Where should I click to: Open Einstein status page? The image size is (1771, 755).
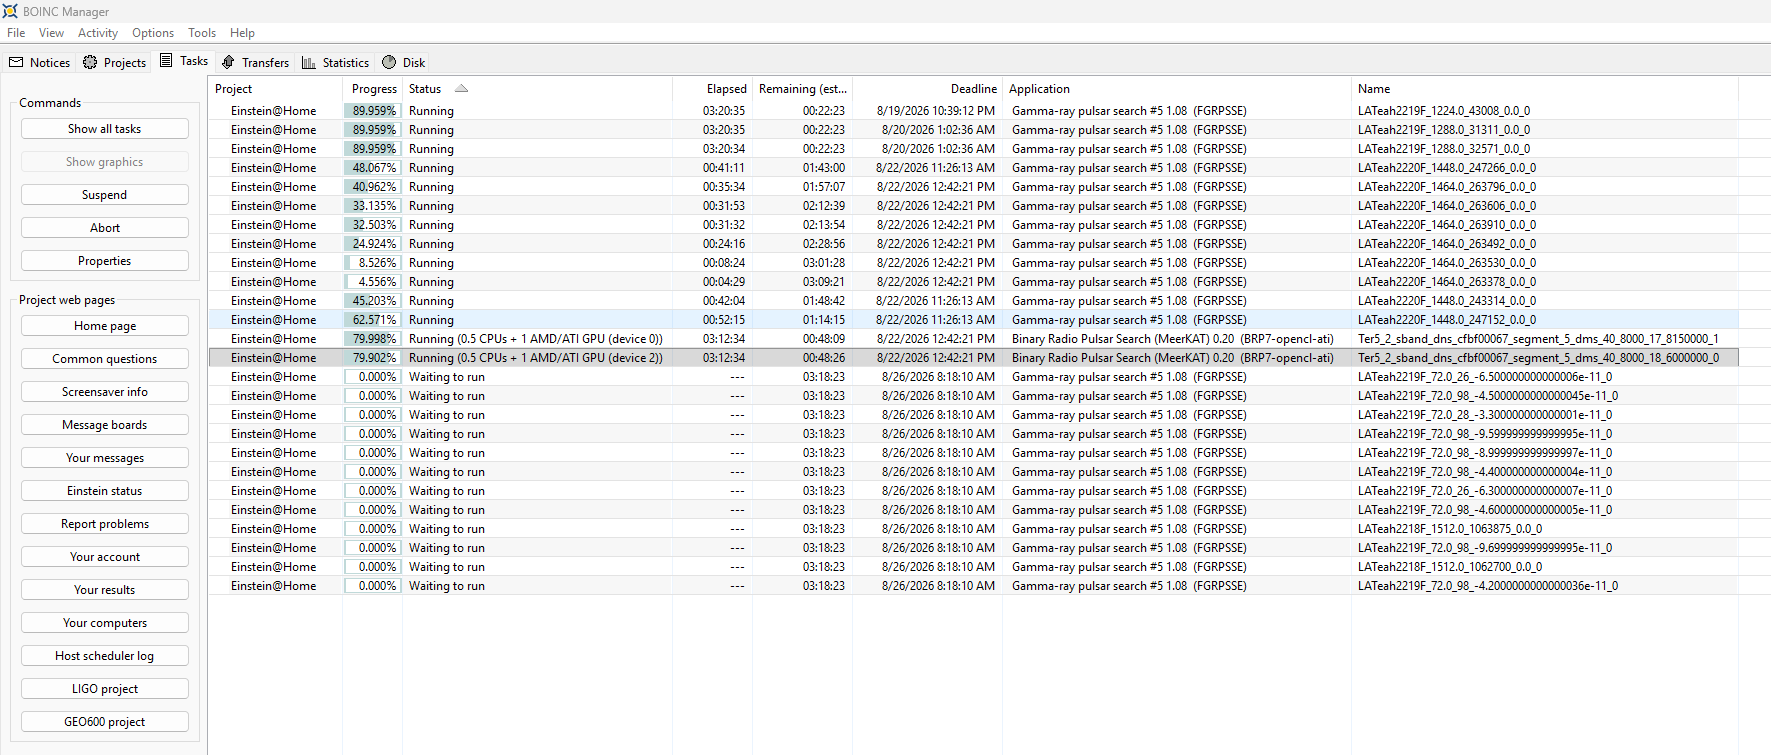pyautogui.click(x=105, y=491)
